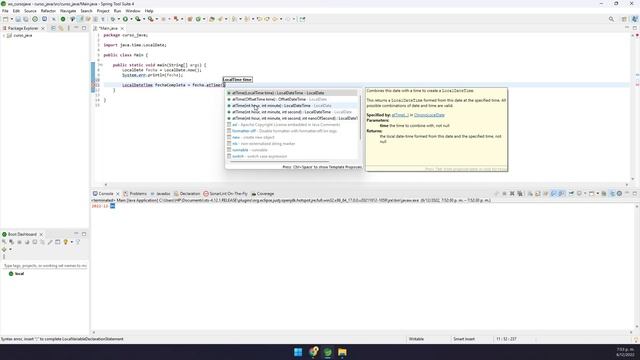The width and height of the screenshot is (640, 360).
Task: Click the green Boot Dashboard toolbar icon
Action: point(63,19)
